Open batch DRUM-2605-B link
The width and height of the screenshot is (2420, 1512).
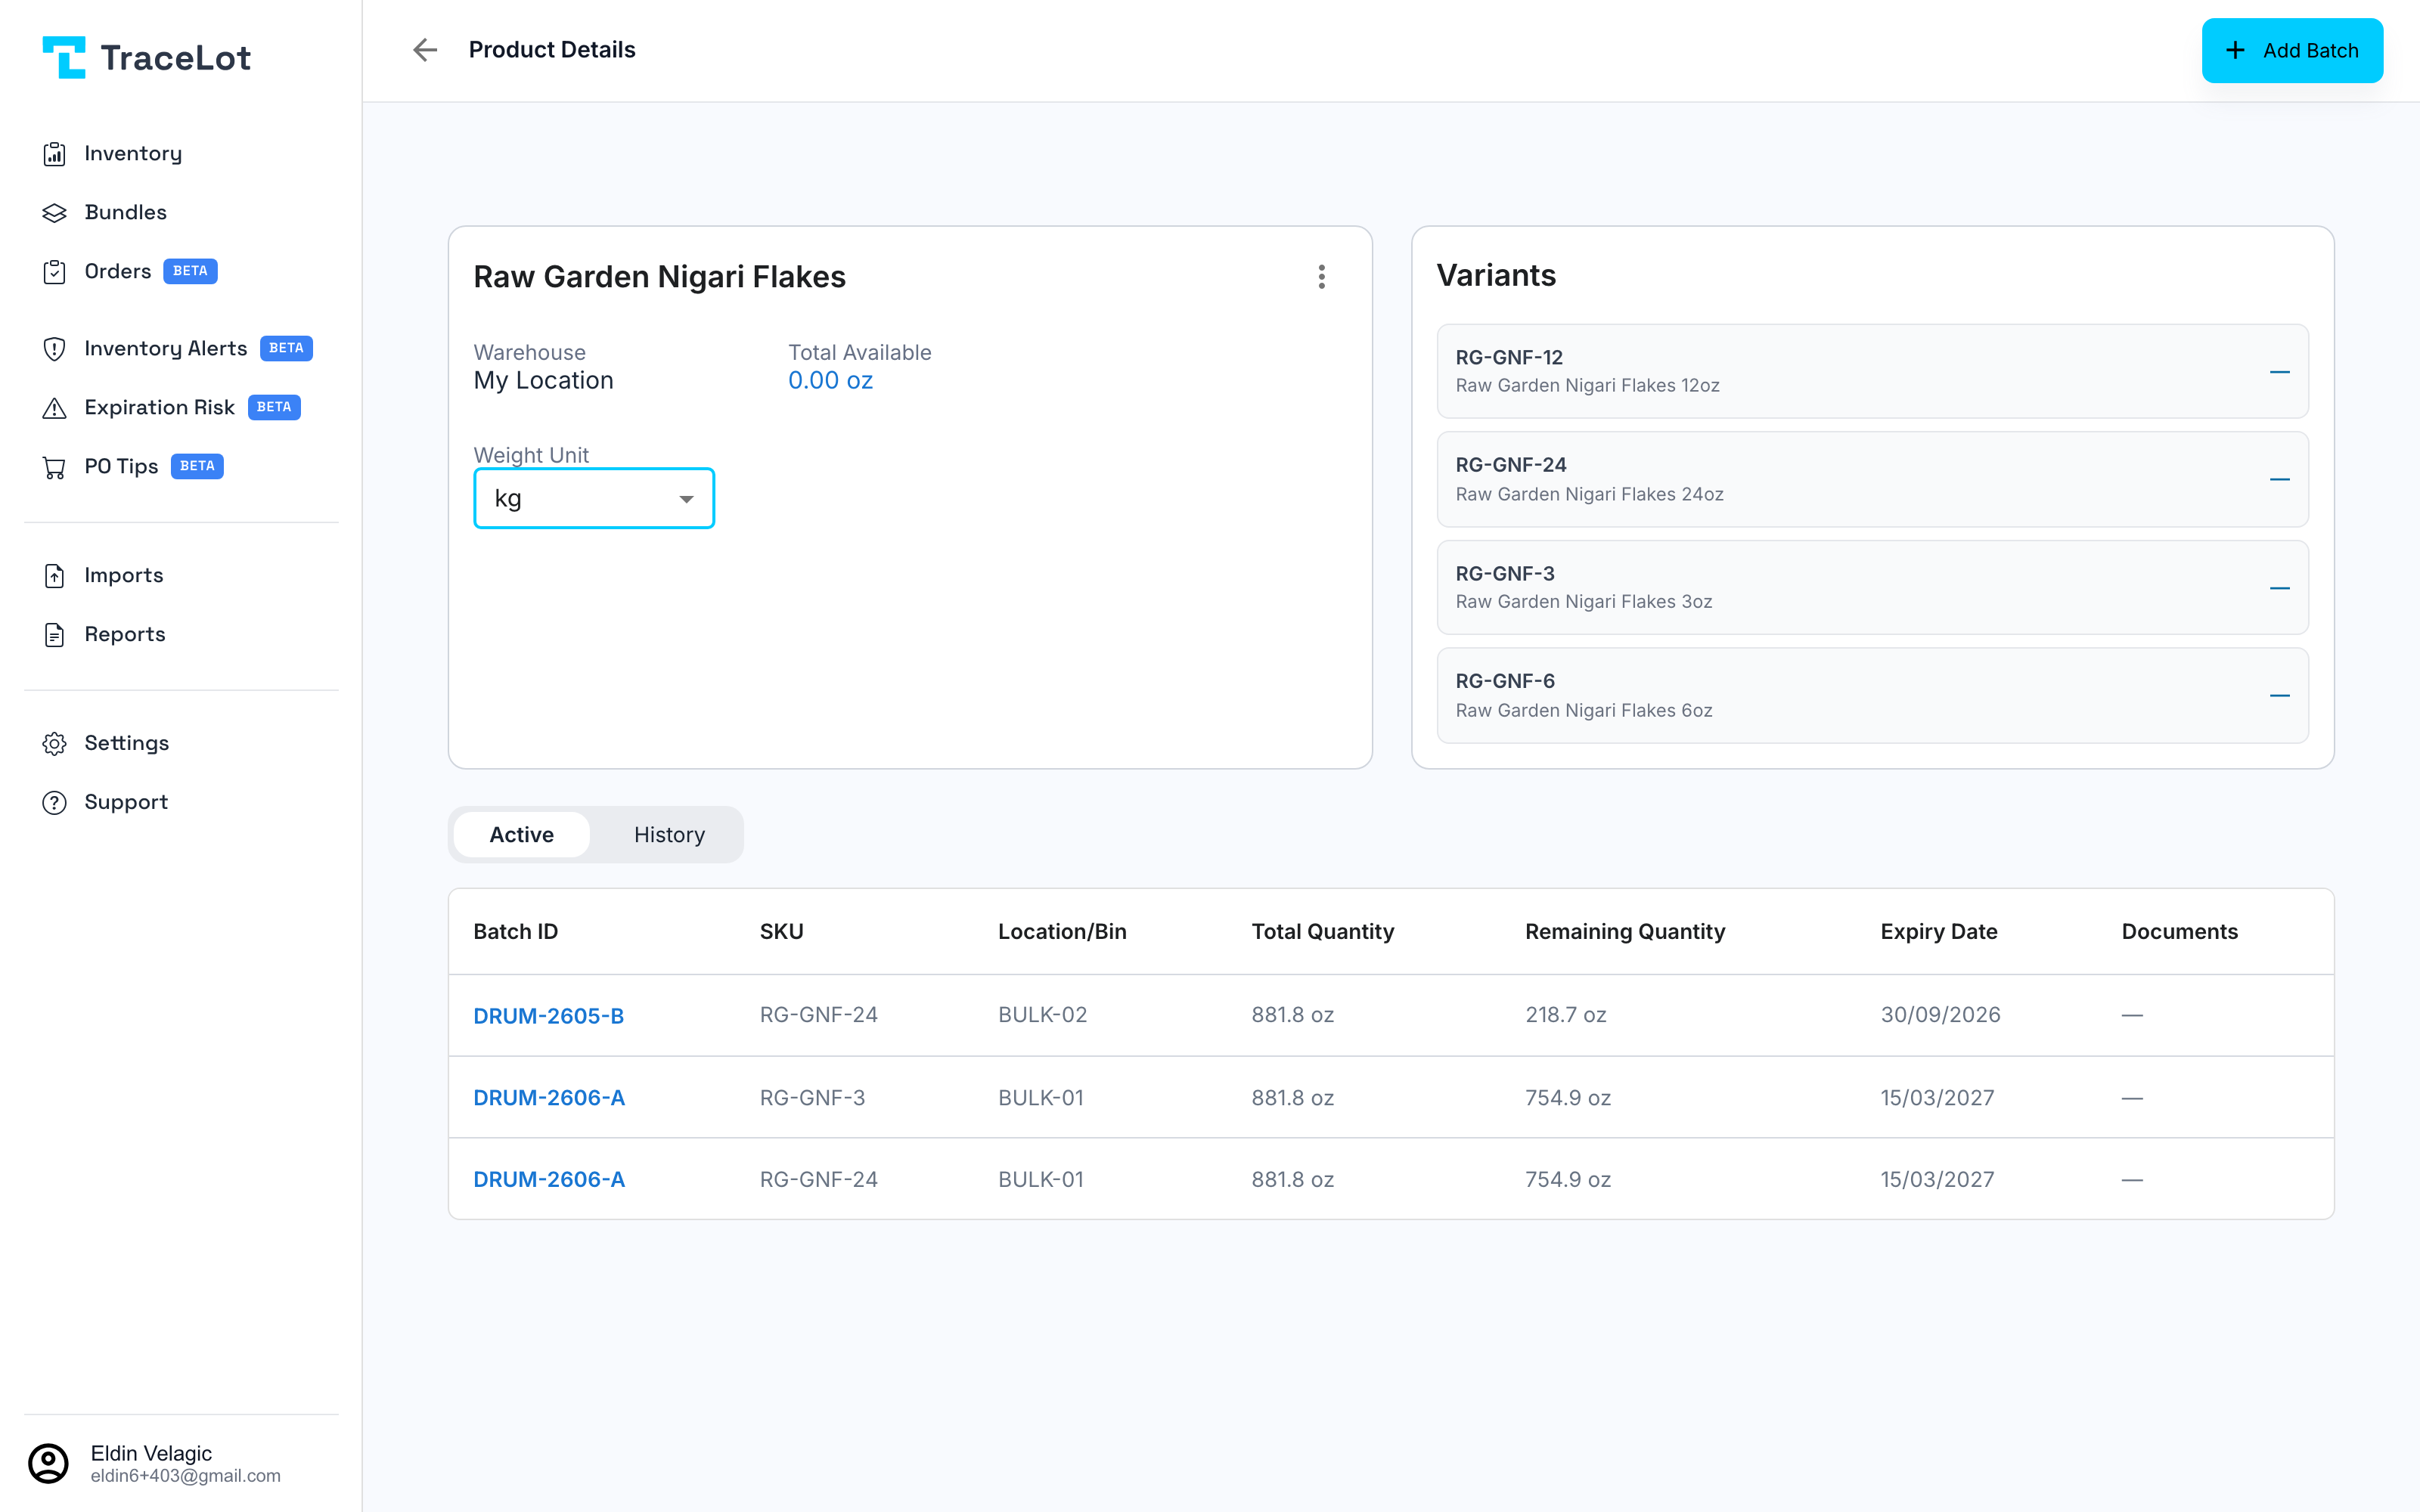click(x=548, y=1015)
